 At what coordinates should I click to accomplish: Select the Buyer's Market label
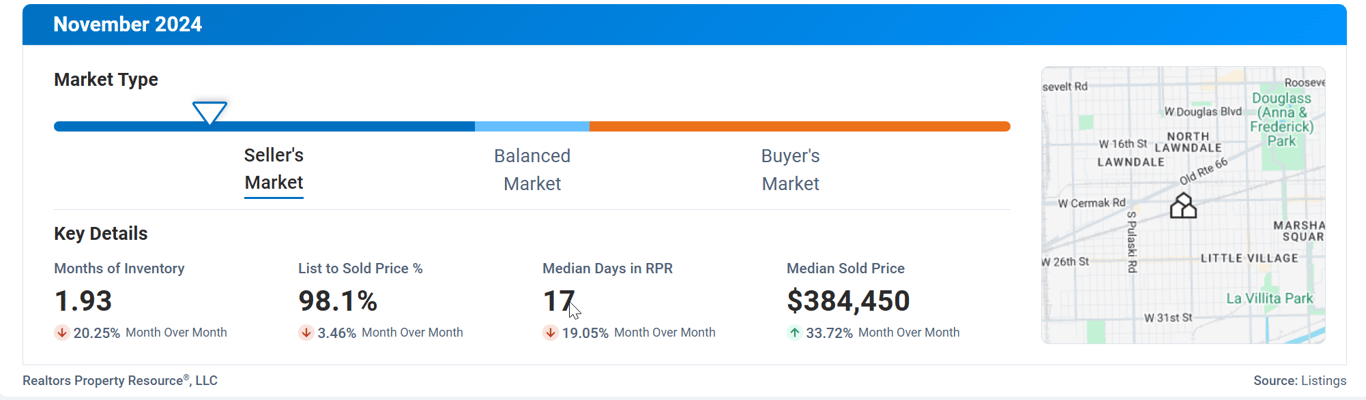790,170
